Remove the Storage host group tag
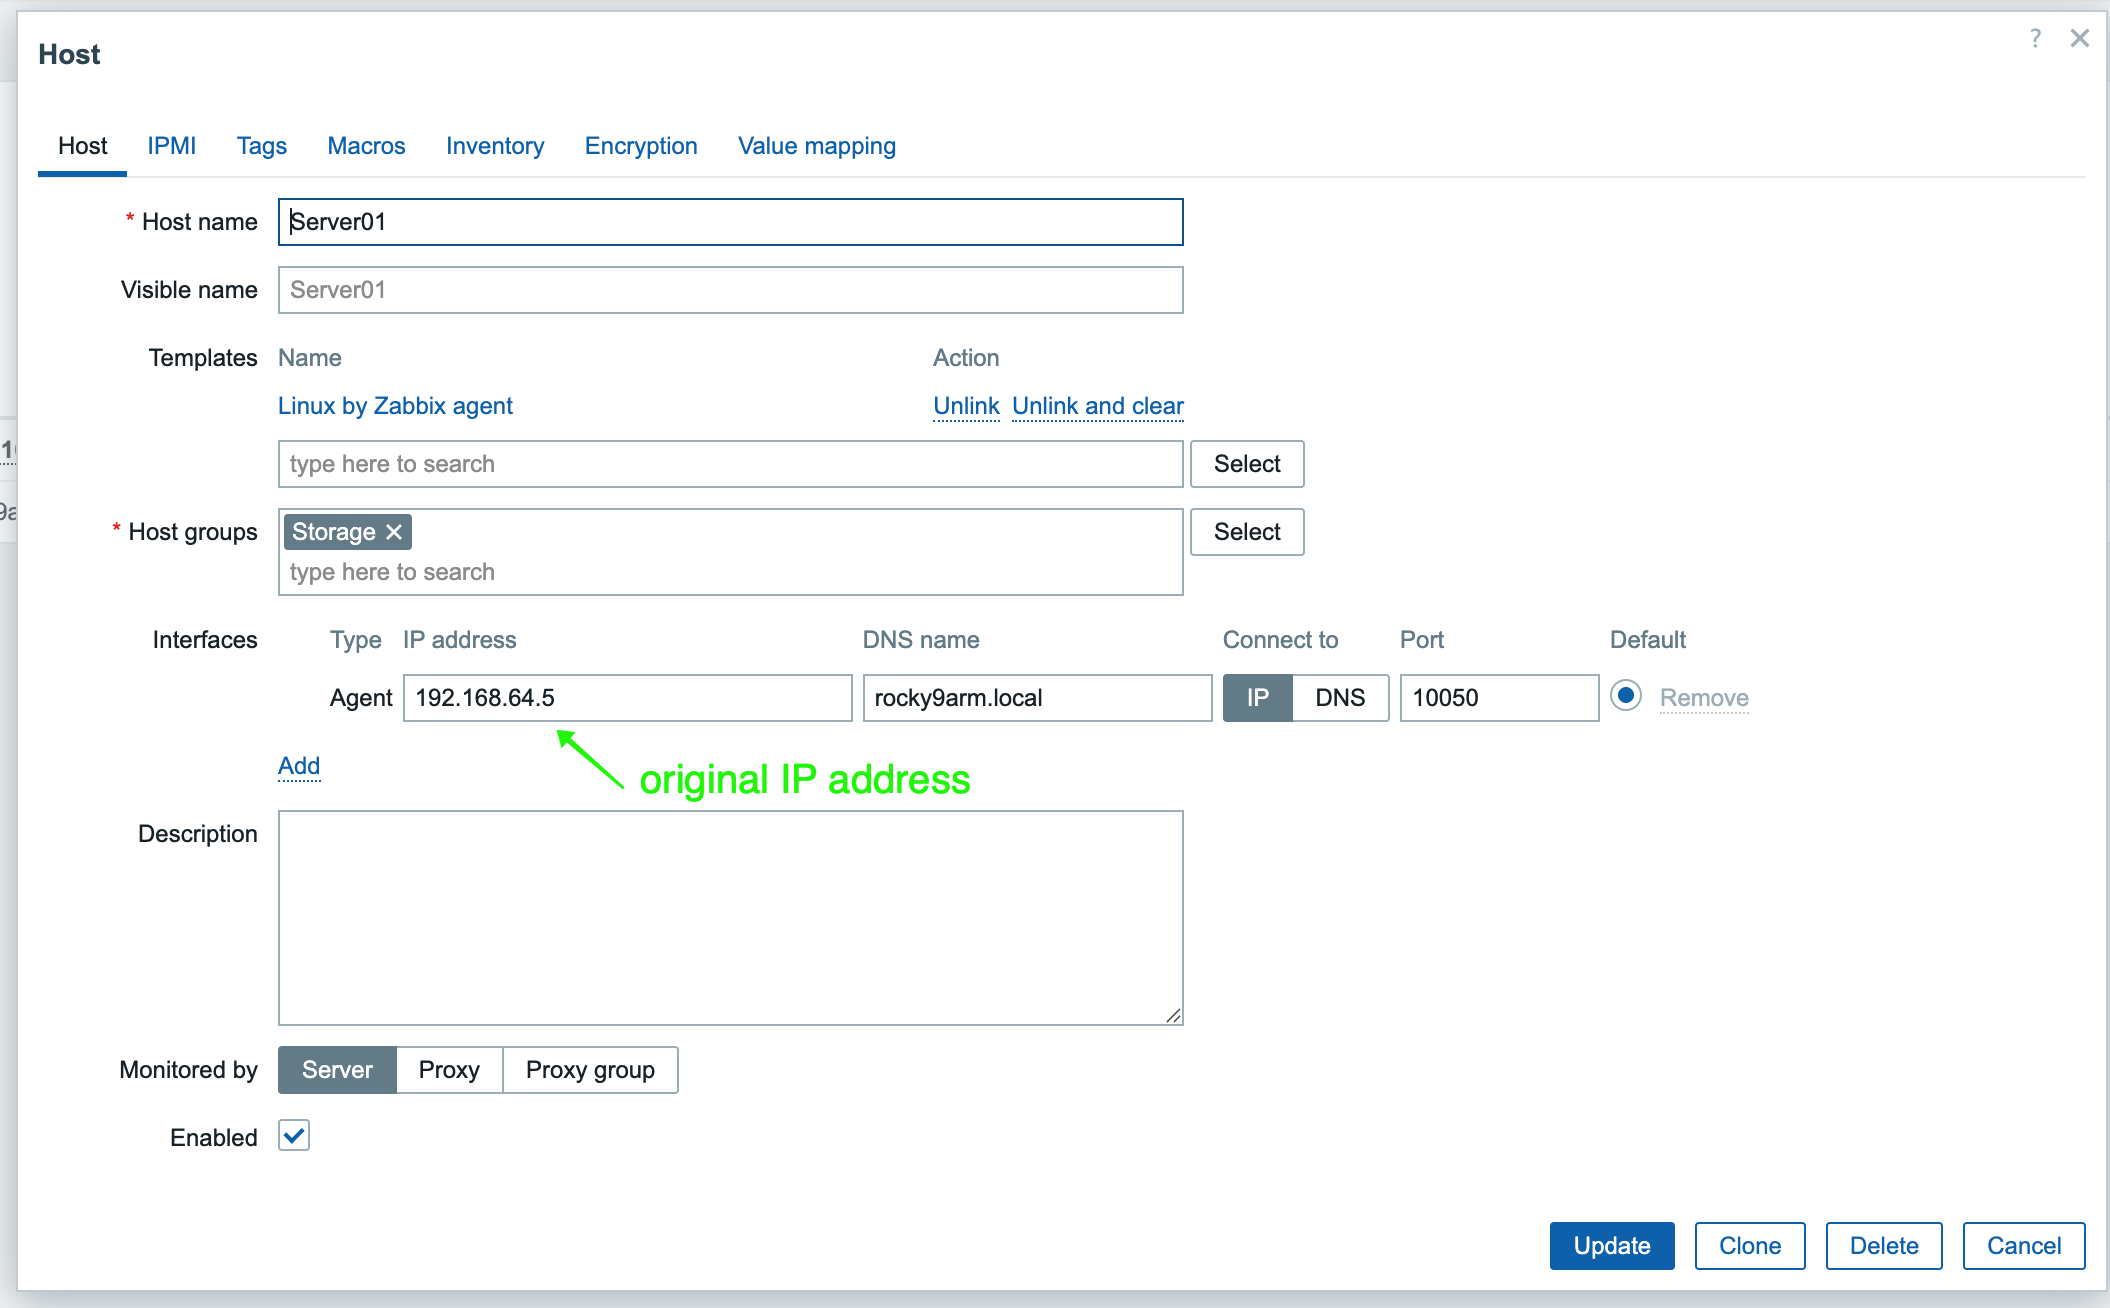The image size is (2110, 1308). coord(394,532)
